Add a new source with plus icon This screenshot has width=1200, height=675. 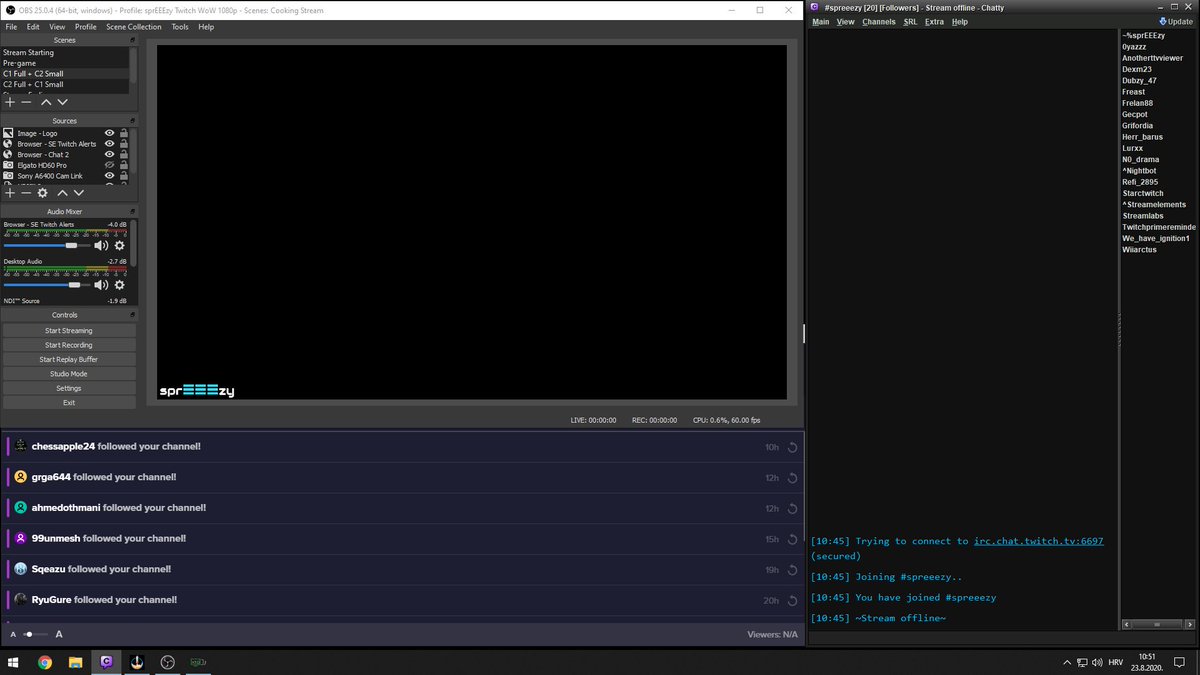[x=10, y=192]
